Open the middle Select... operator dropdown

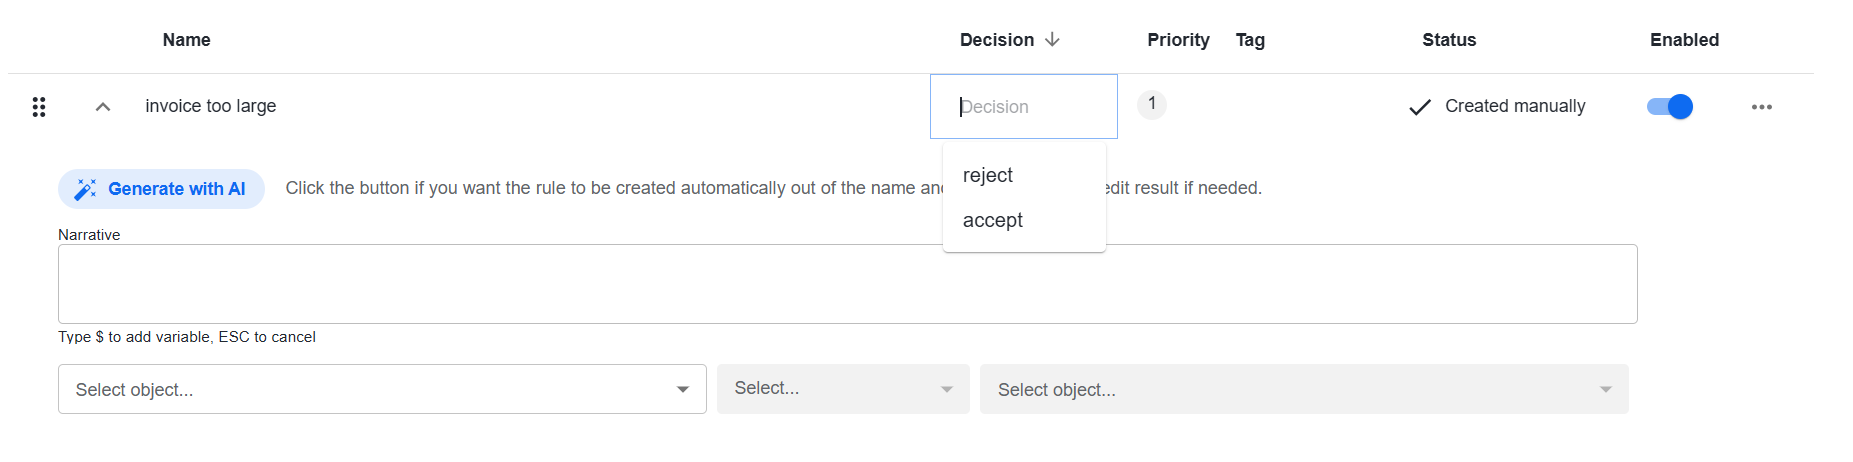pyautogui.click(x=843, y=389)
